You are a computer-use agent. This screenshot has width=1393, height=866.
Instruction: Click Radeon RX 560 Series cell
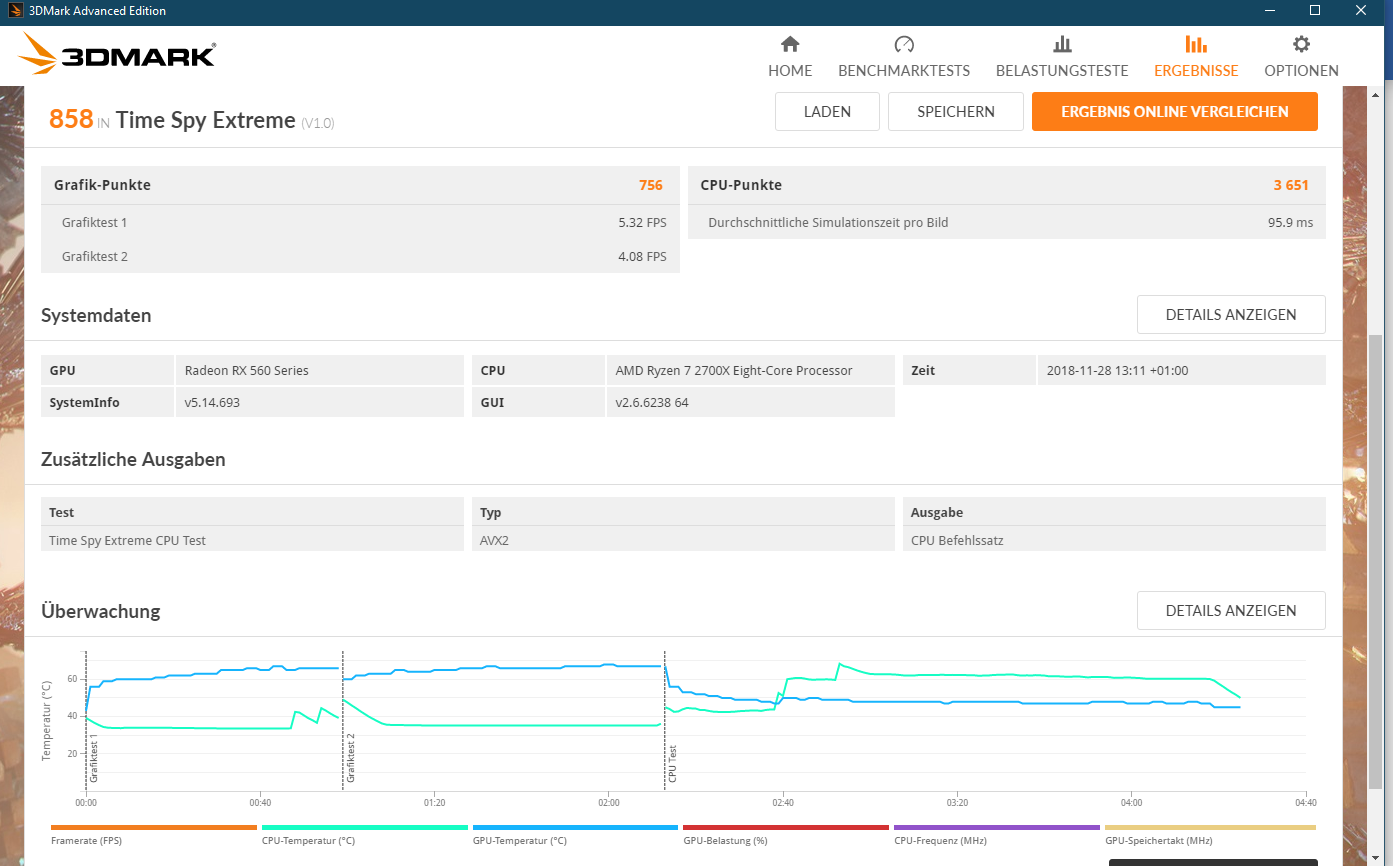[x=319, y=370]
